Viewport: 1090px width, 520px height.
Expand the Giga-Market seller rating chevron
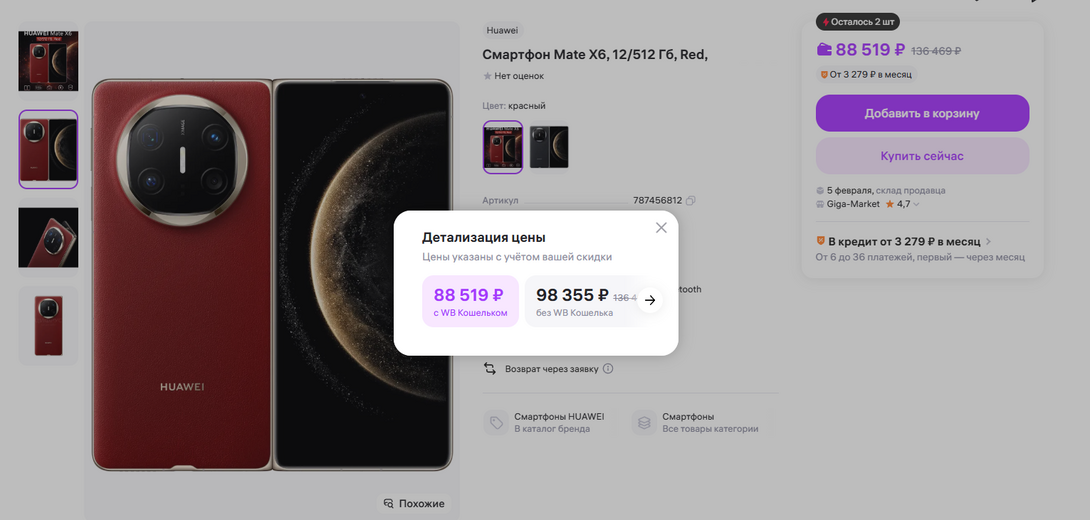(917, 204)
